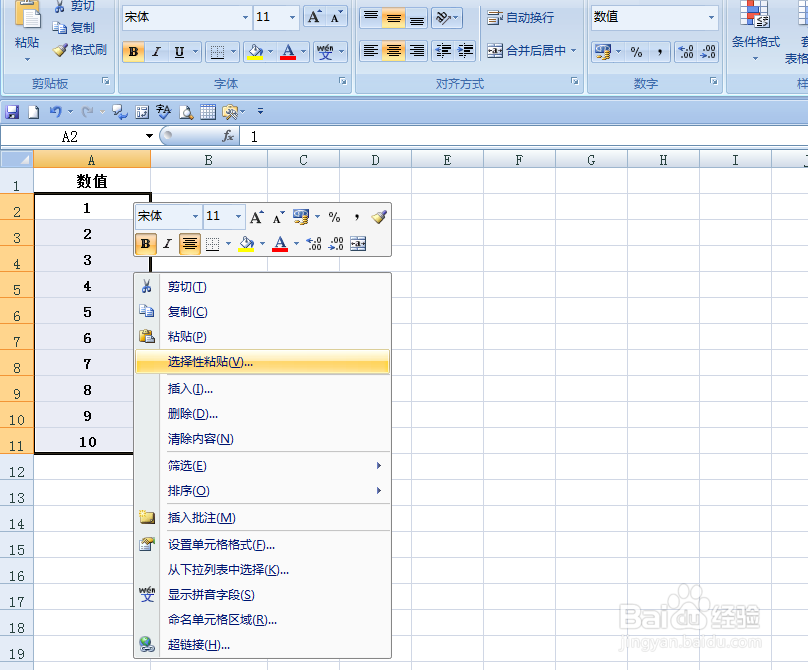Image resolution: width=808 pixels, height=670 pixels.
Task: Click the accounting number format ribbon icon
Action: [603, 52]
